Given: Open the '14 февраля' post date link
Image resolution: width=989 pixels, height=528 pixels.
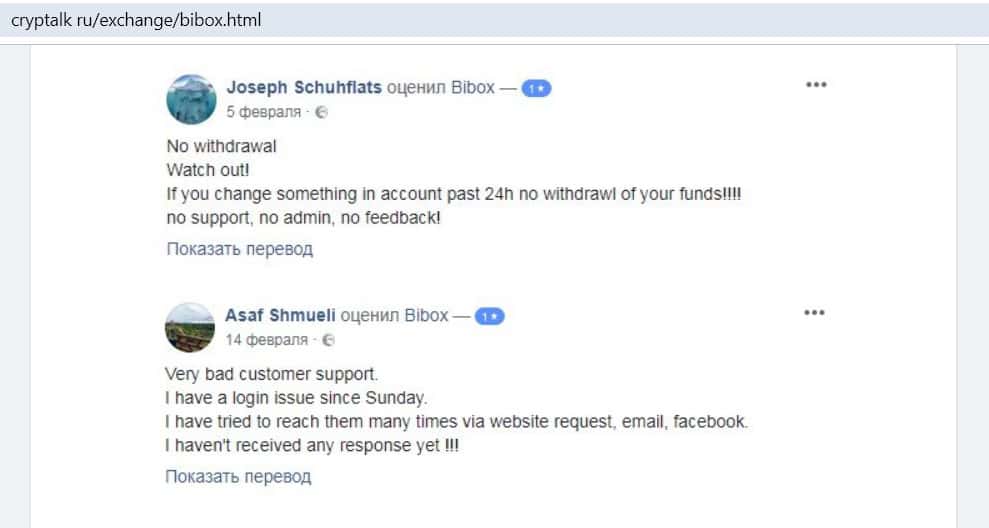Looking at the screenshot, I should click(x=267, y=340).
